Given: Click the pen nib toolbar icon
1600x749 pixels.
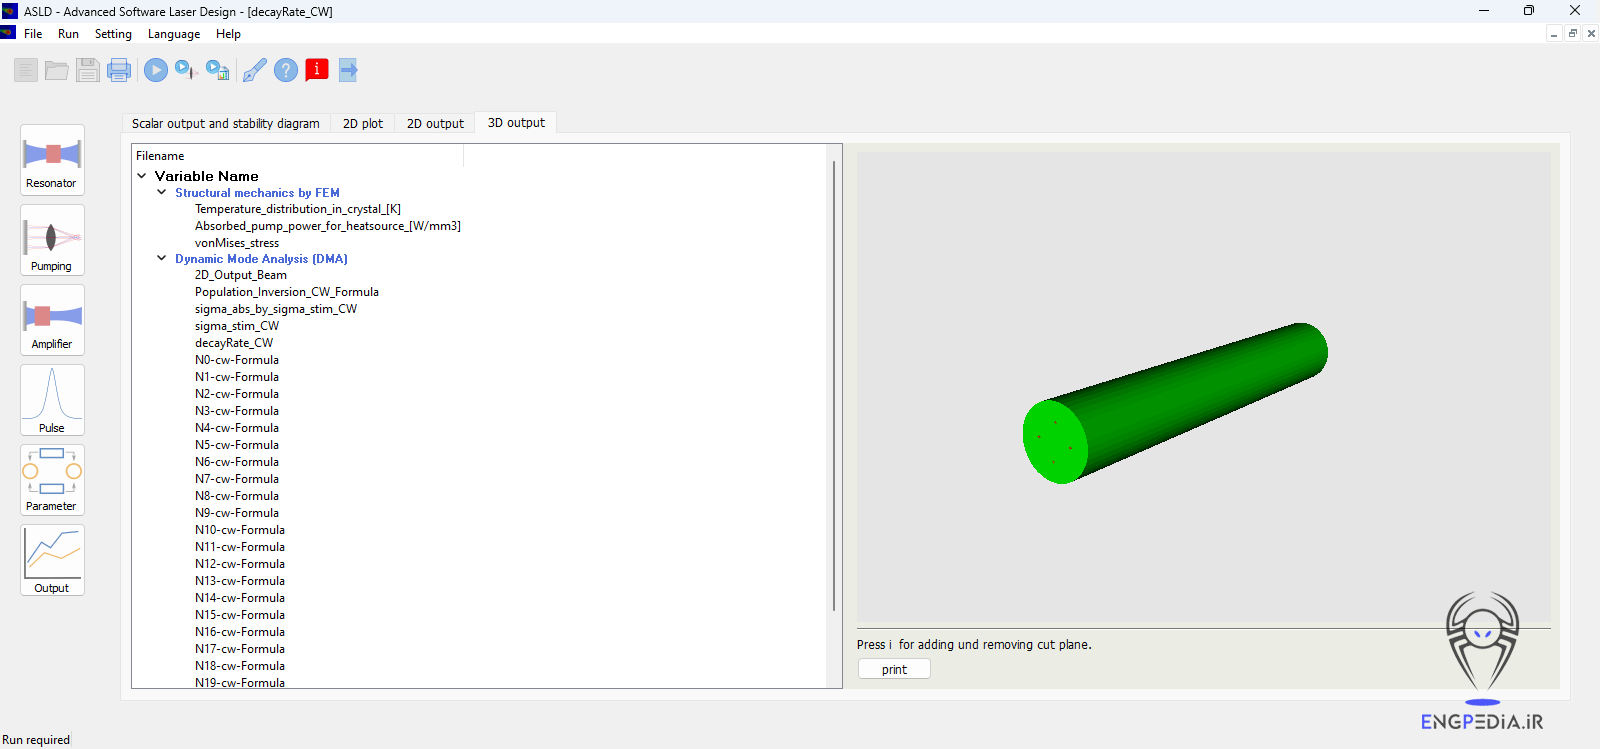Looking at the screenshot, I should 254,70.
